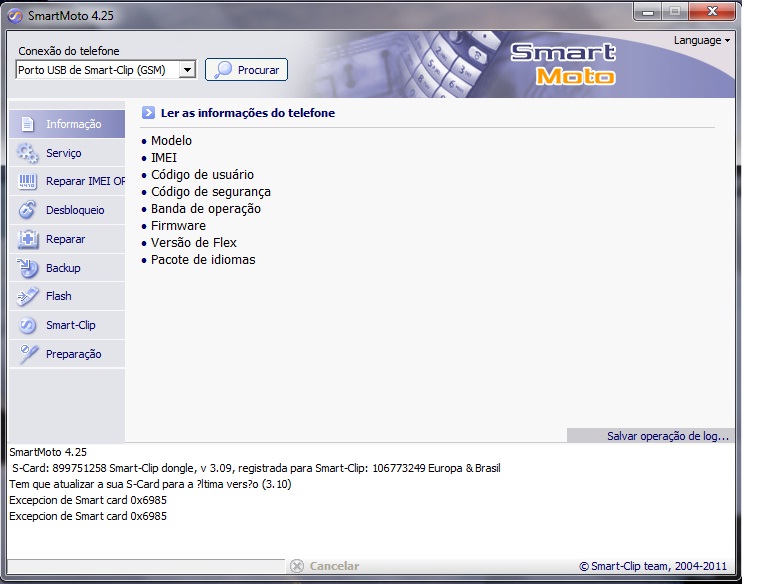Select the Código de segurança entry
The height and width of the screenshot is (584, 768).
point(211,192)
